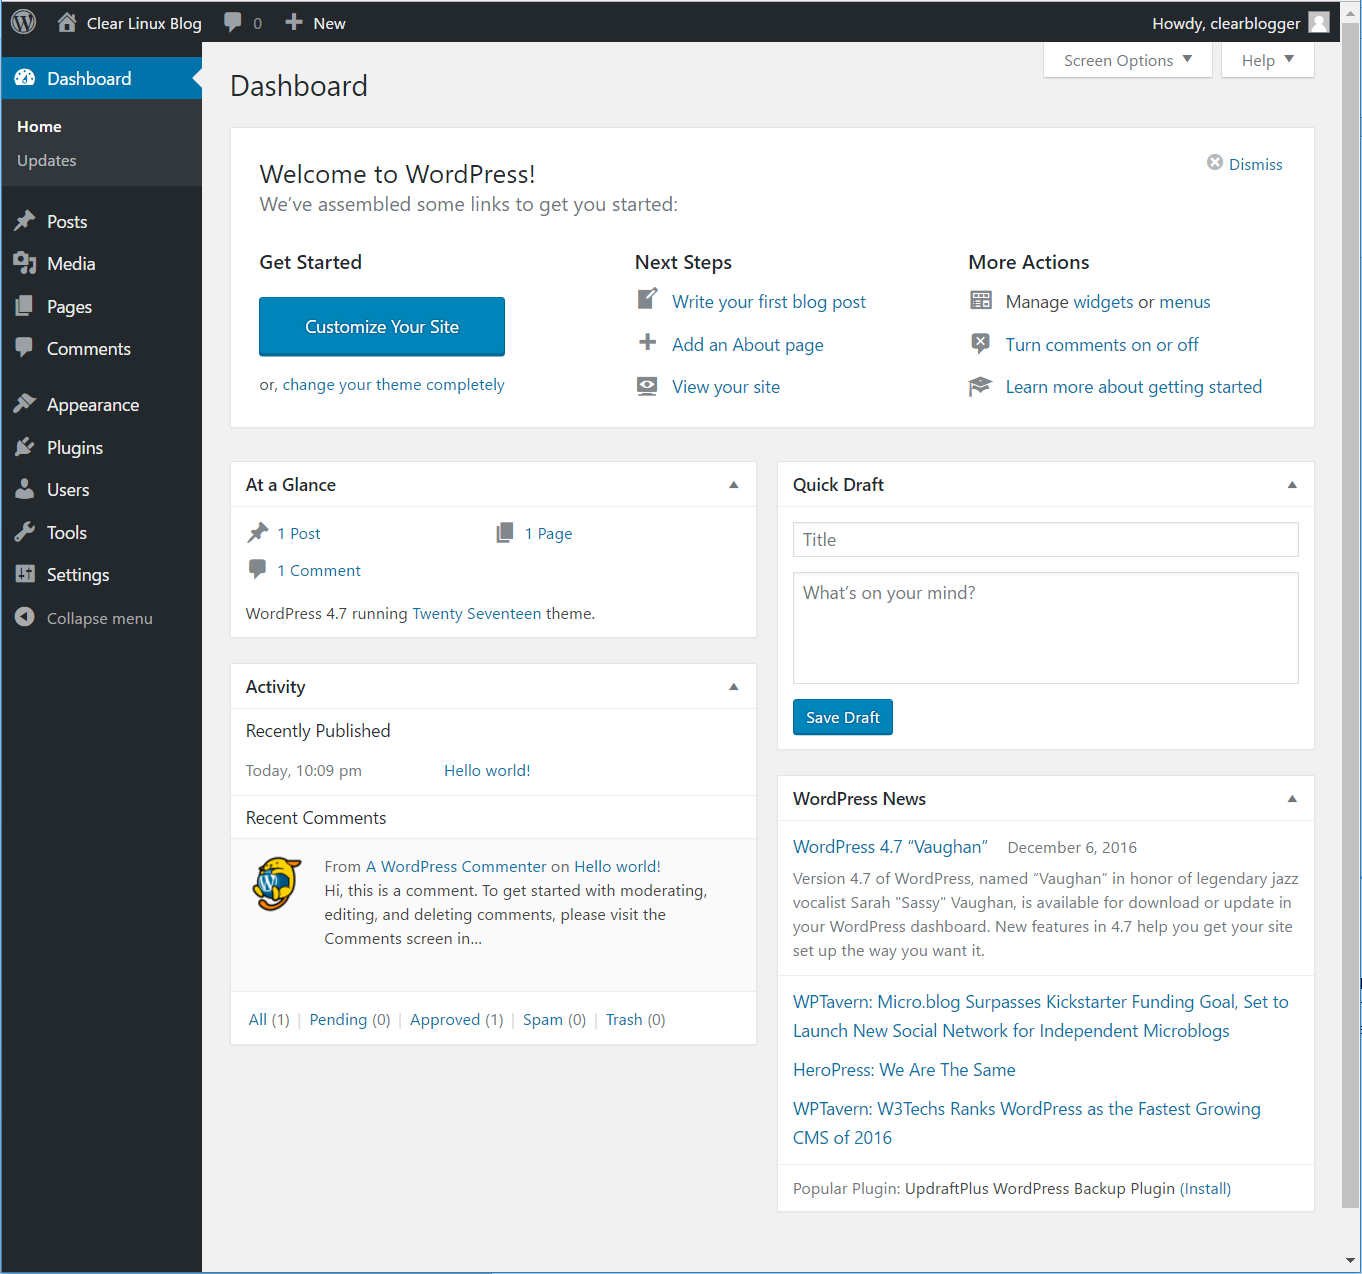Collapse the WordPress News widget

click(1292, 799)
